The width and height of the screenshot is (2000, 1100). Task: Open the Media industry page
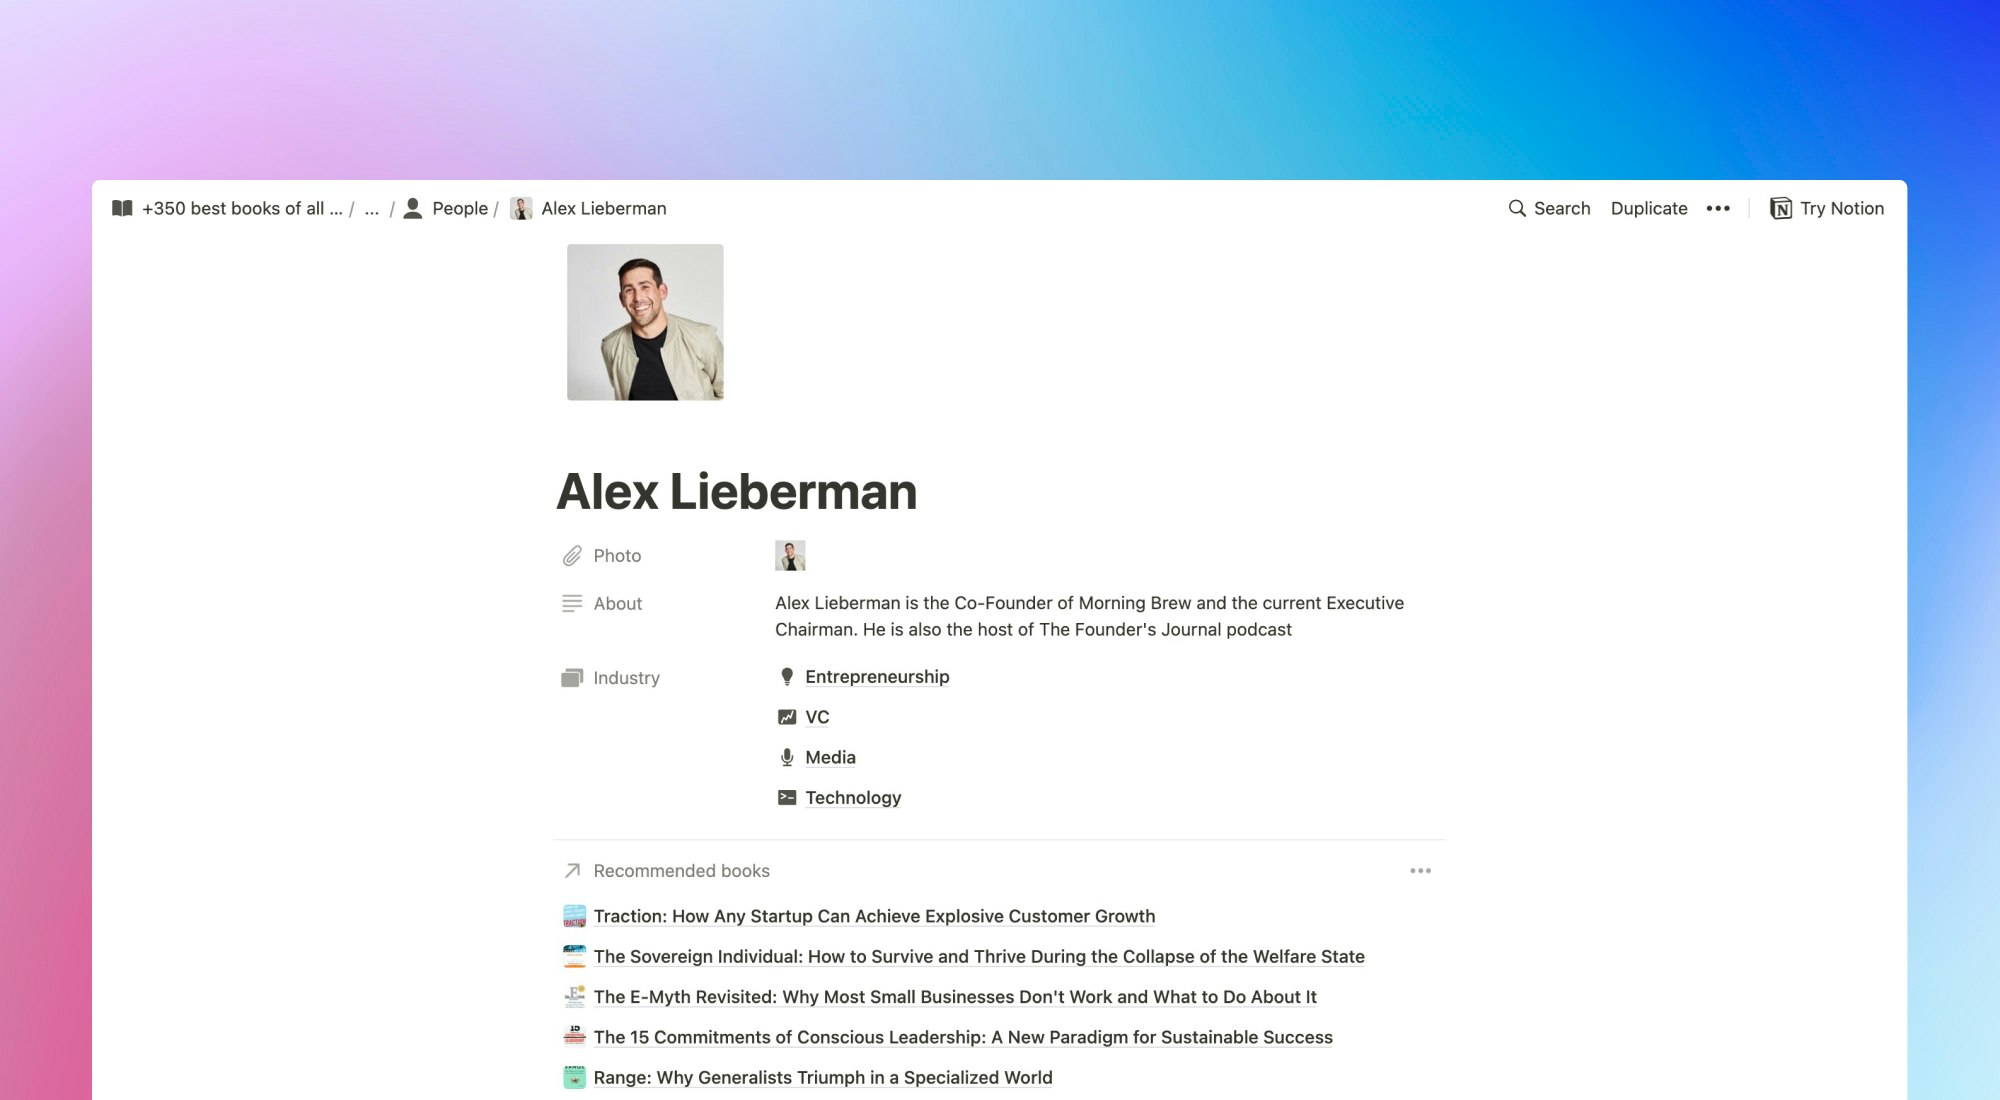point(830,757)
